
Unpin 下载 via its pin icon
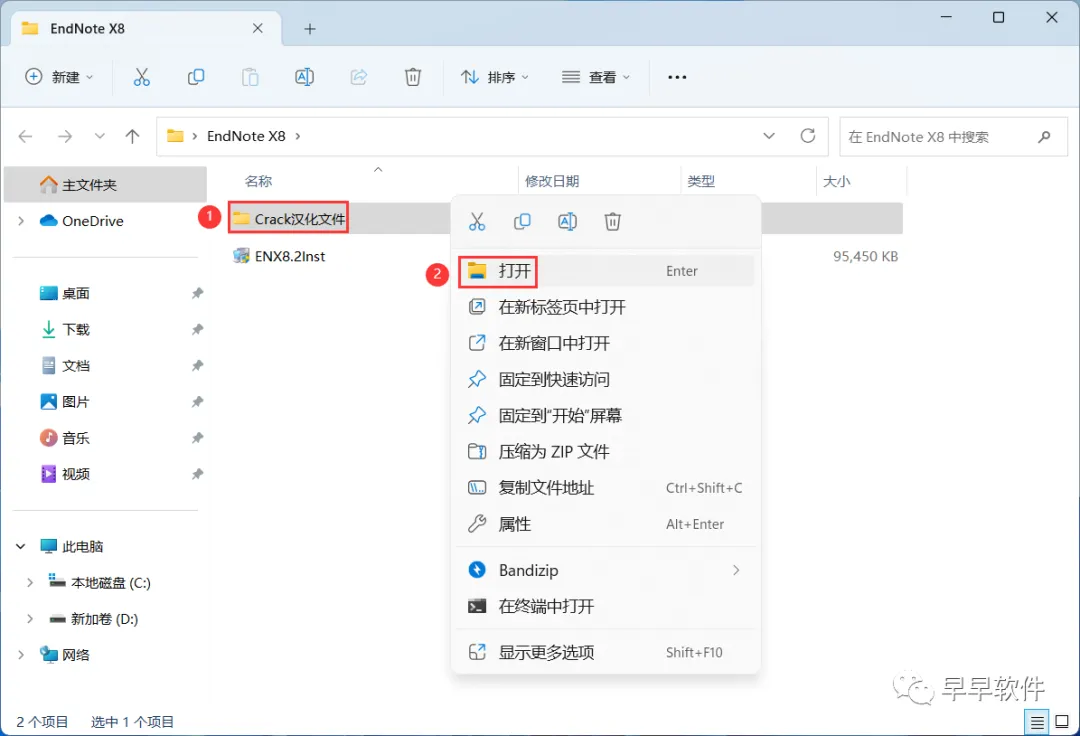pos(197,329)
